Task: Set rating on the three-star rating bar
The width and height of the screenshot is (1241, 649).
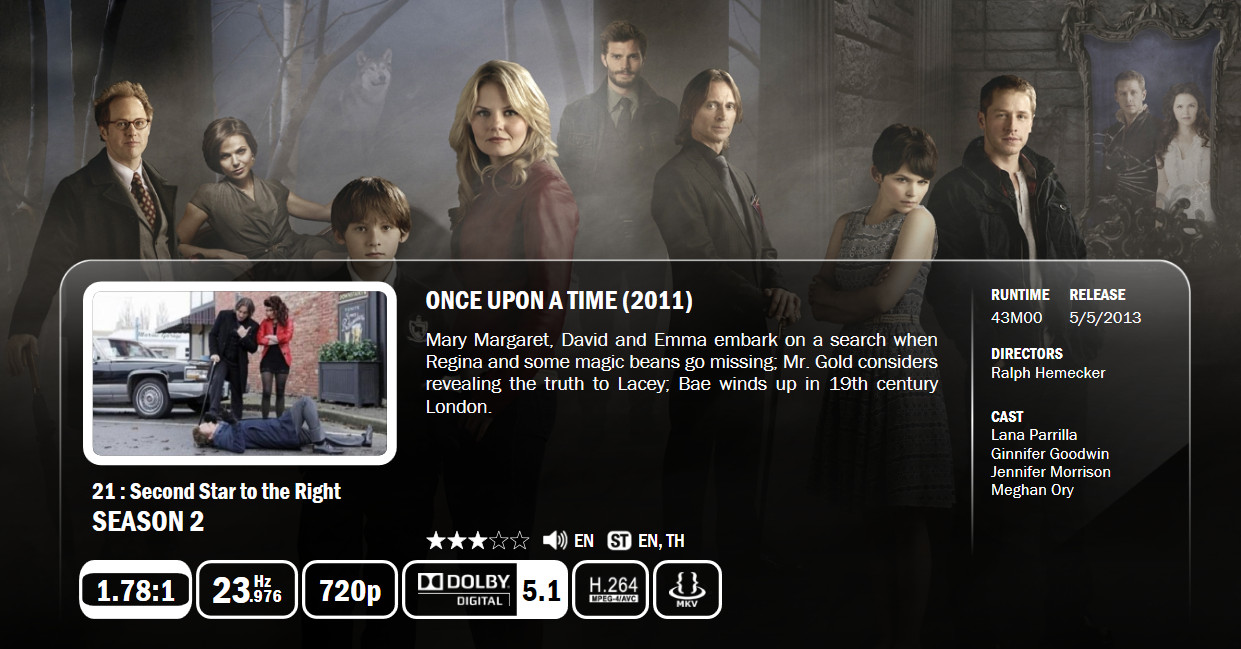Action: 477,541
